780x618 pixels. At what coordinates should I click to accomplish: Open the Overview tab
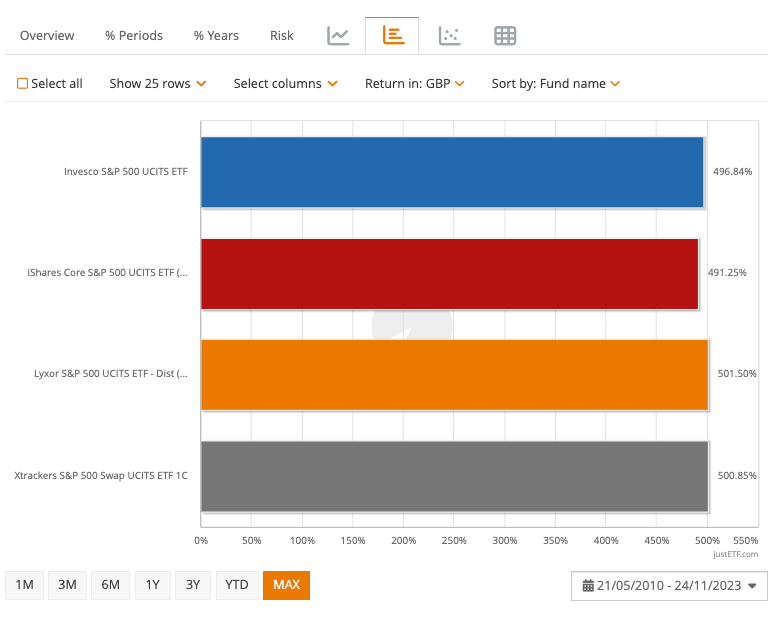click(47, 36)
